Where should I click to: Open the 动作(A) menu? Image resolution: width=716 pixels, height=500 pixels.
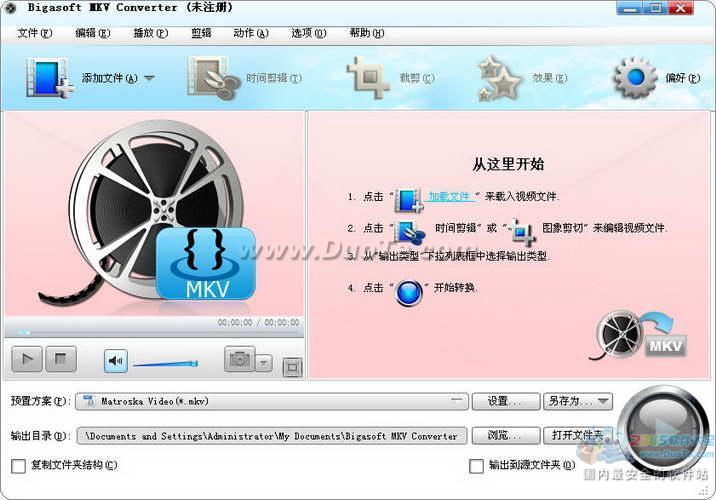[251, 33]
